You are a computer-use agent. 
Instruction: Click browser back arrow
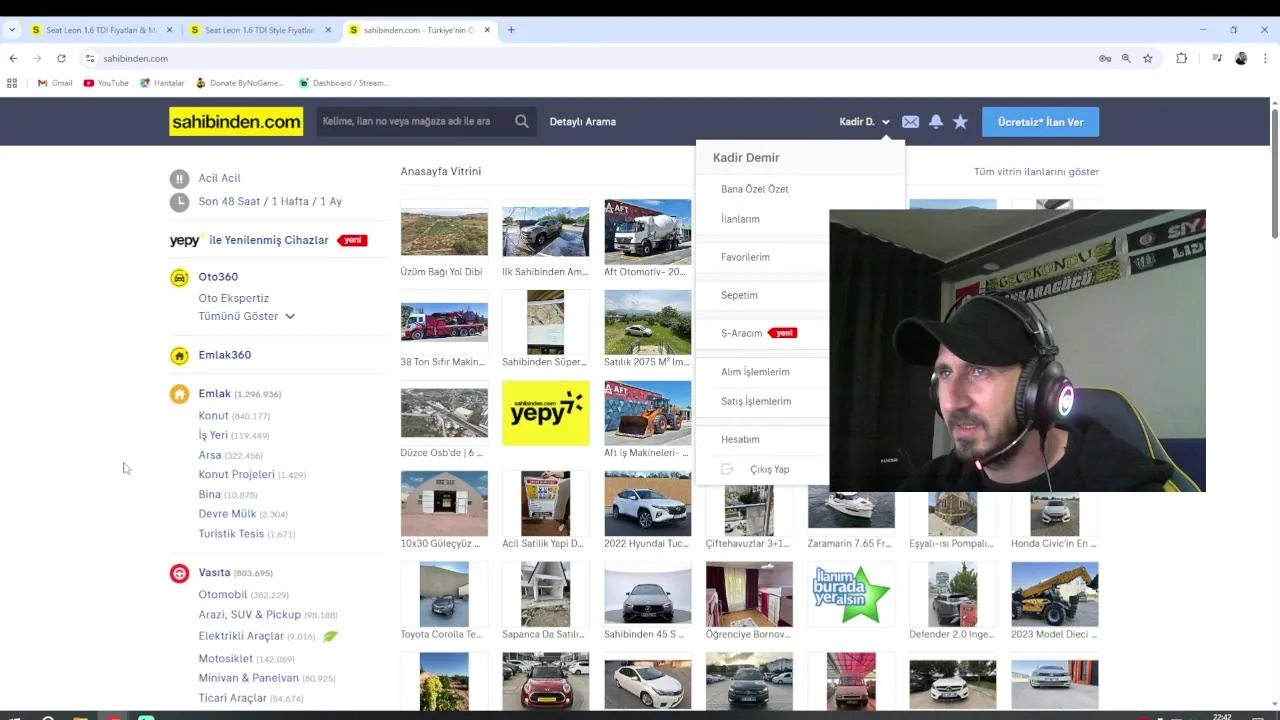coord(13,58)
